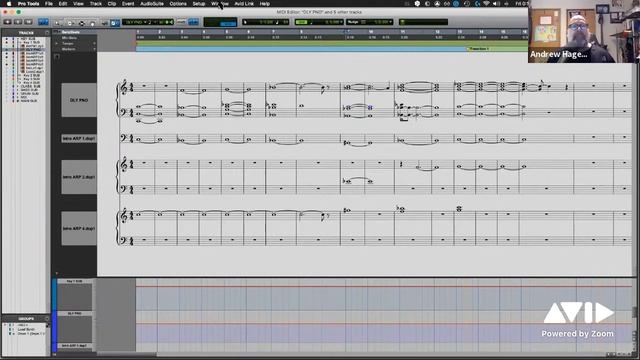Select DLY PNO in the track list
640x360 pixels.
click(33, 49)
